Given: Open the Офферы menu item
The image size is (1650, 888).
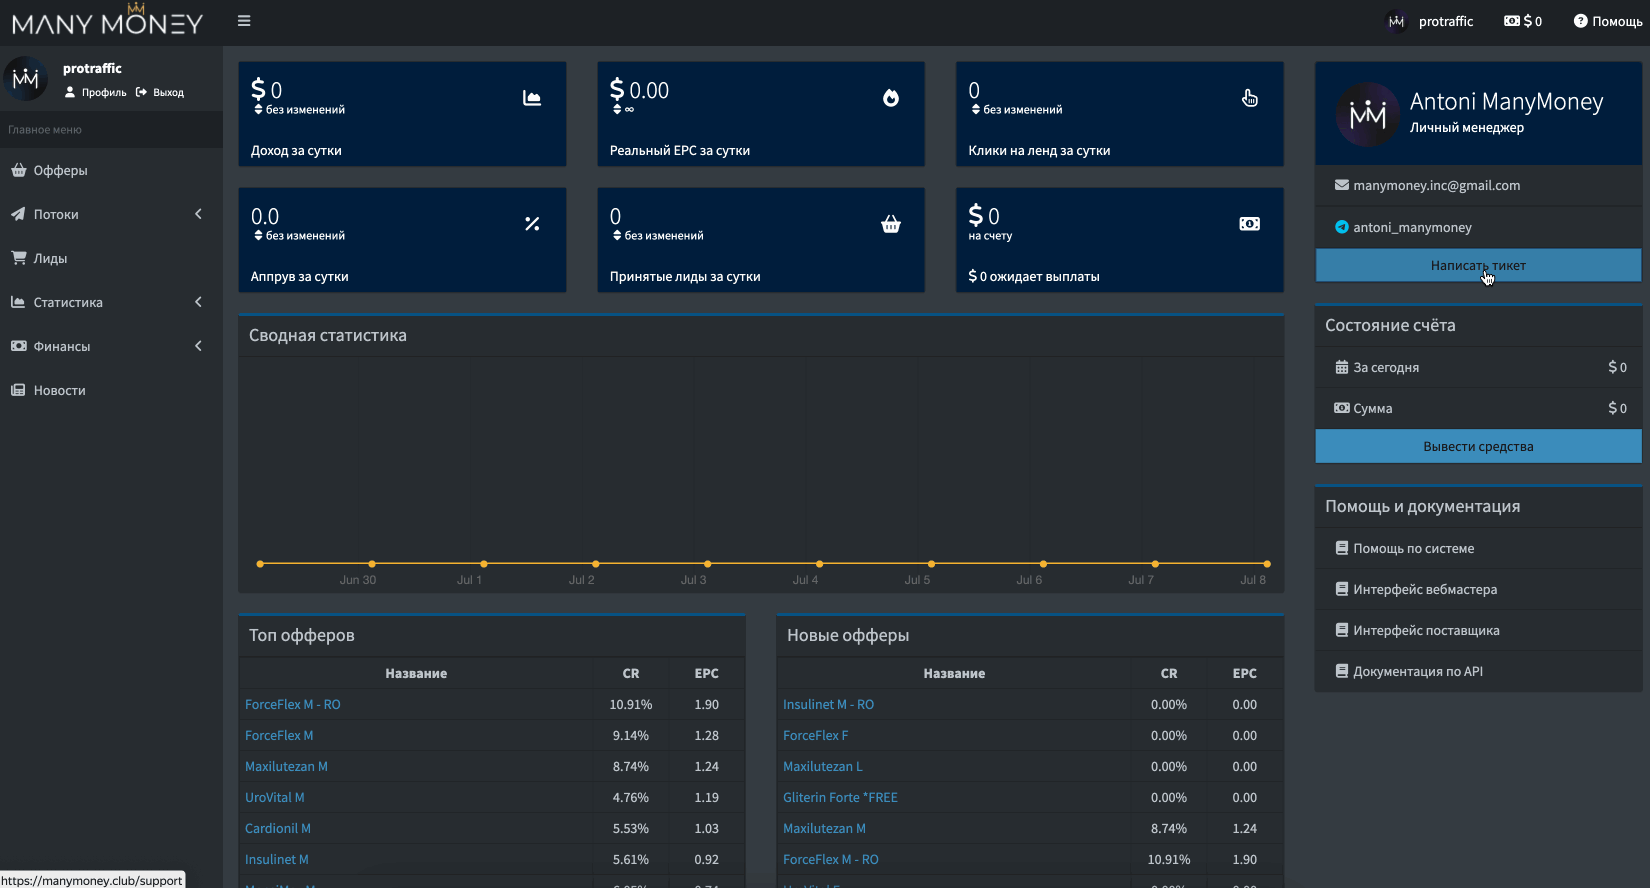Looking at the screenshot, I should click(x=111, y=170).
